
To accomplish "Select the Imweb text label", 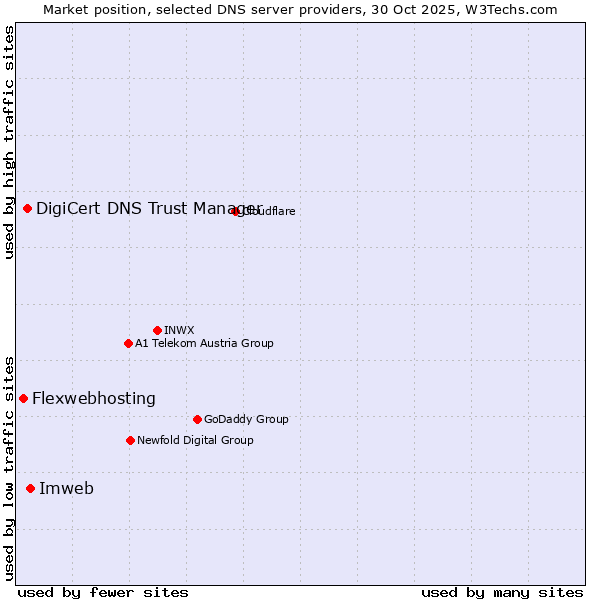I will click(66, 488).
